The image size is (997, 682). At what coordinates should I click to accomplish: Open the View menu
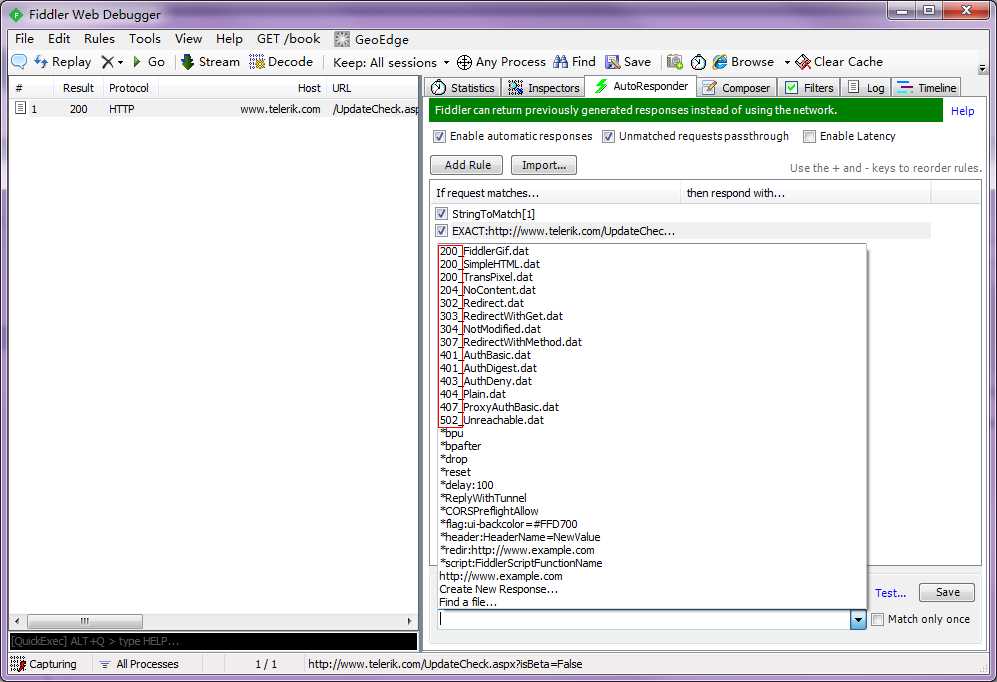coord(188,39)
